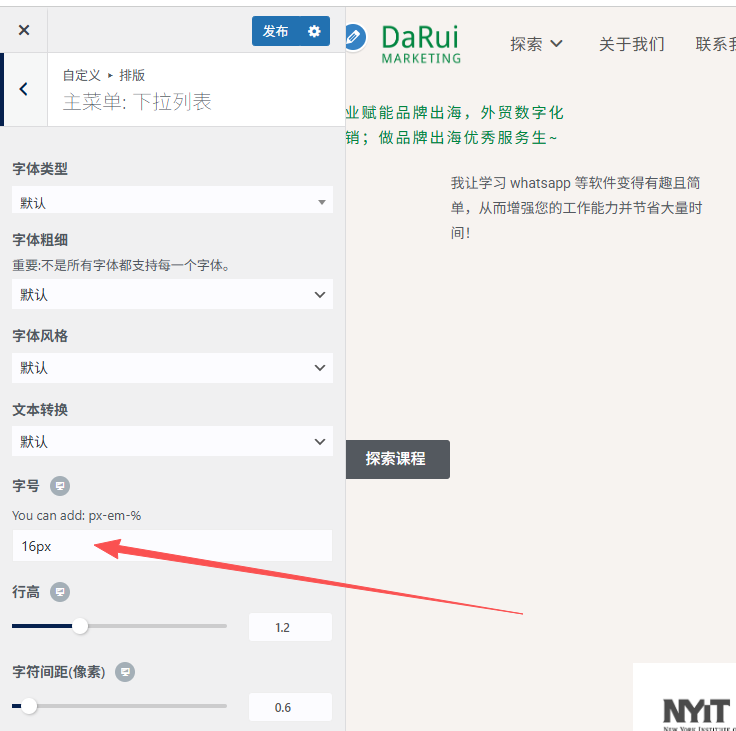This screenshot has height=731, width=736.
Task: Click the device icon next to 行高
Action: 61,592
